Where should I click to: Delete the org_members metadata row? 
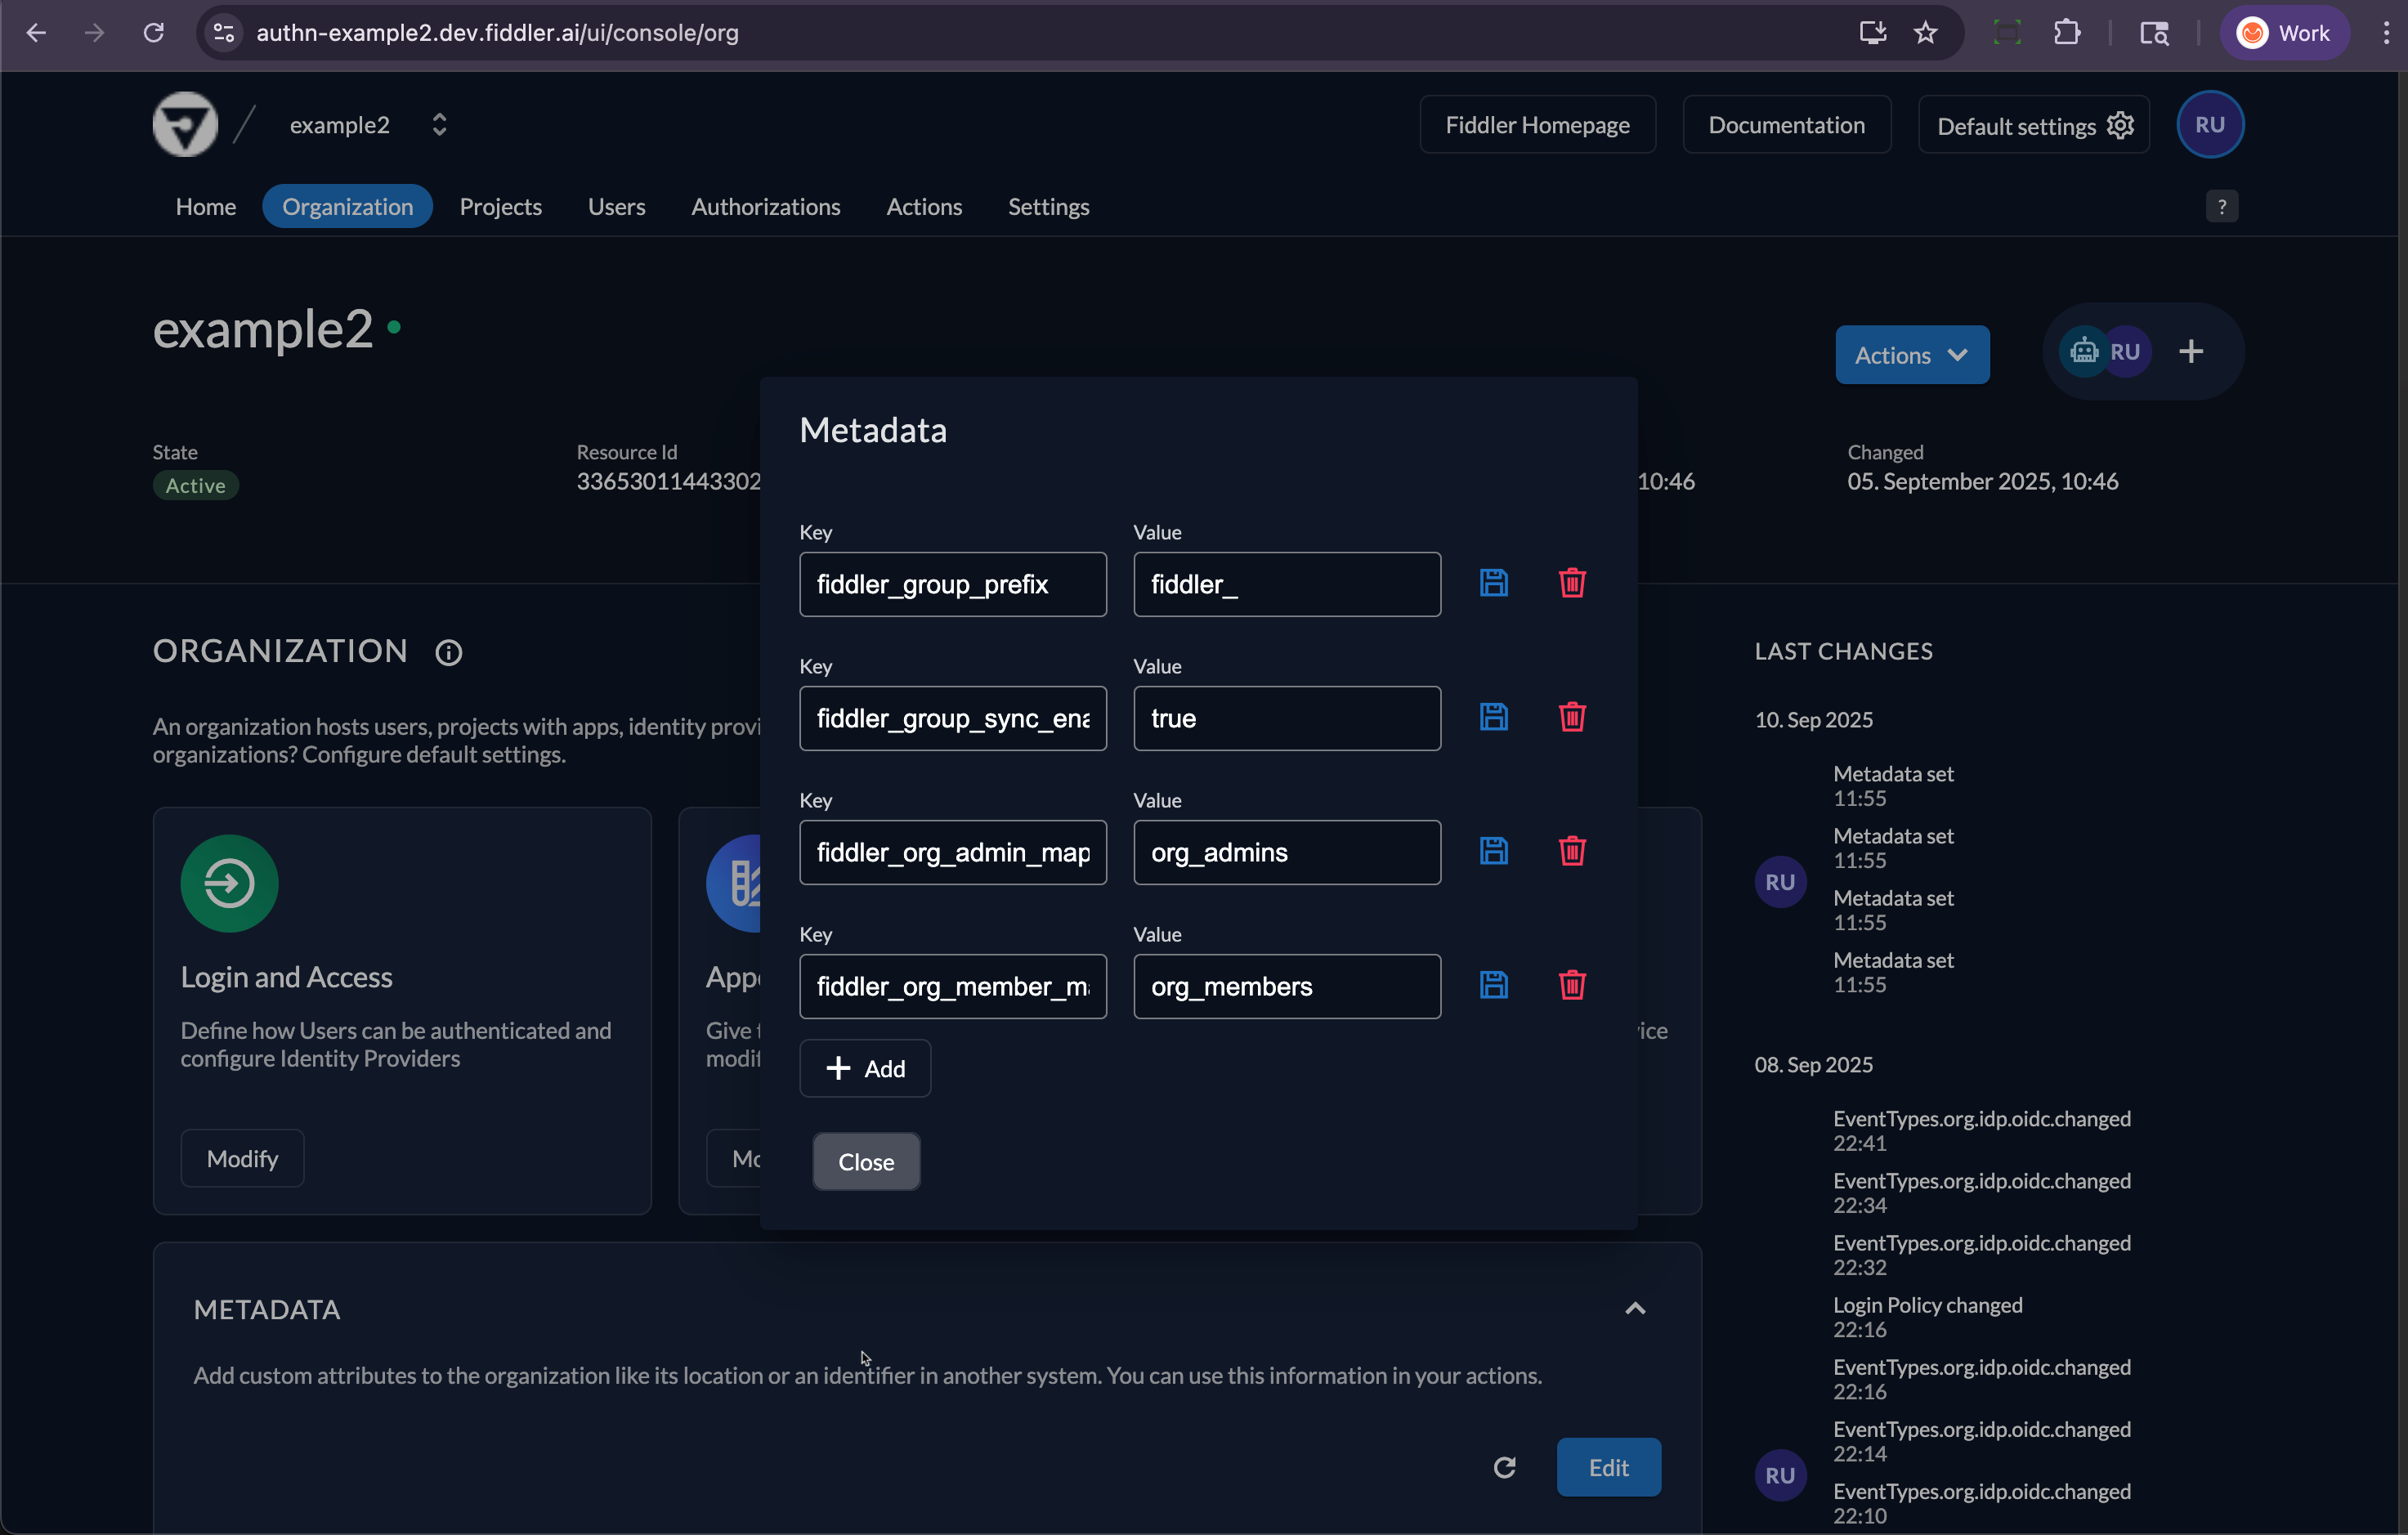point(1571,984)
